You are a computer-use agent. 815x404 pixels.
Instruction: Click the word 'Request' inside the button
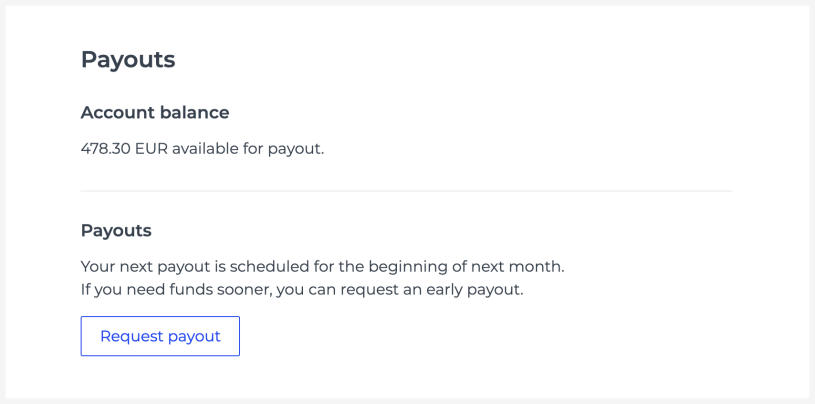point(130,336)
